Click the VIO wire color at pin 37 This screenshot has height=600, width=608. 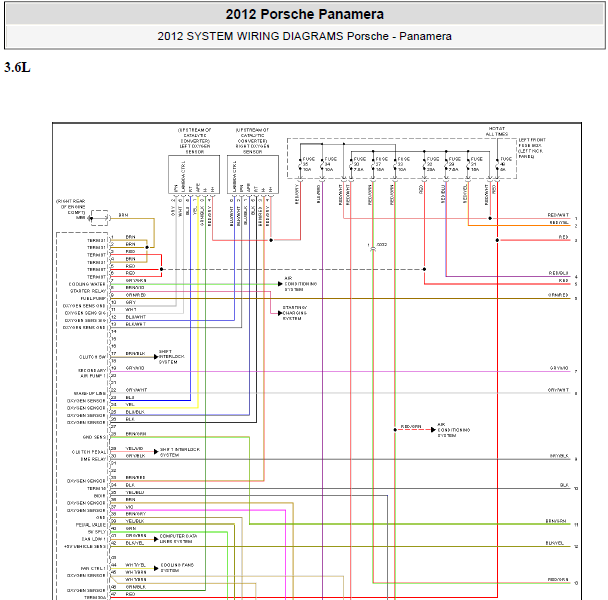tap(130, 507)
